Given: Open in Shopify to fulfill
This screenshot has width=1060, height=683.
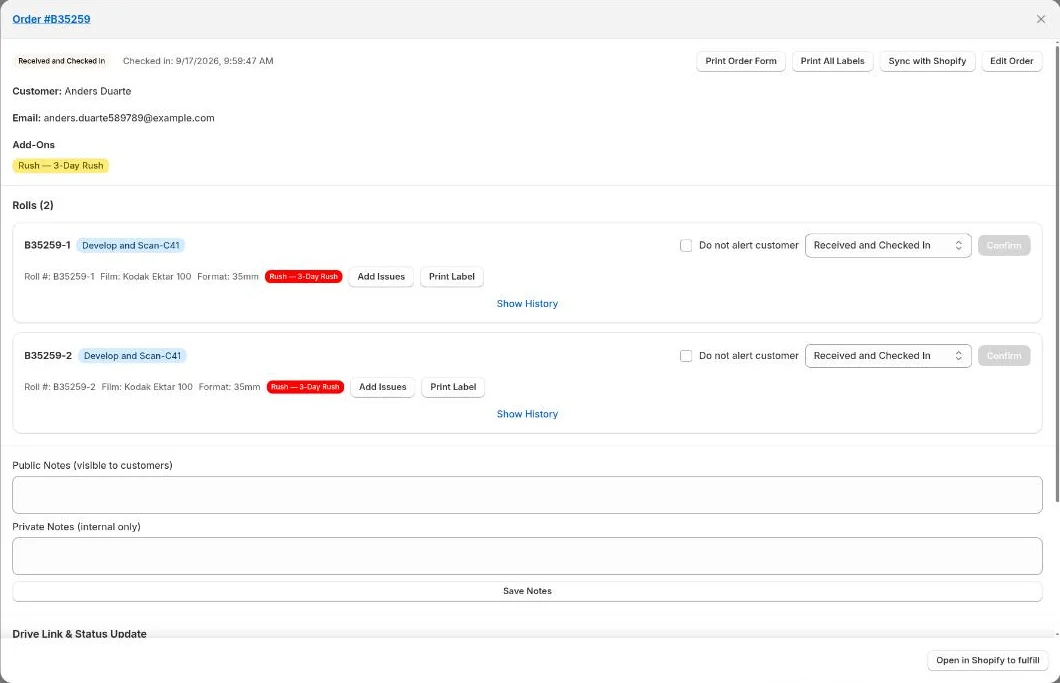Looking at the screenshot, I should pyautogui.click(x=988, y=660).
